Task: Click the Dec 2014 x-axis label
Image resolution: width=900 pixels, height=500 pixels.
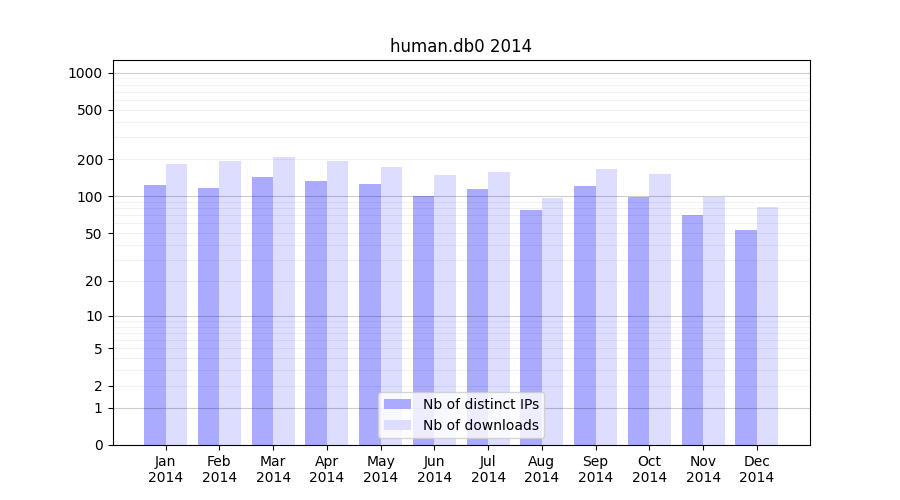Action: tap(756, 469)
